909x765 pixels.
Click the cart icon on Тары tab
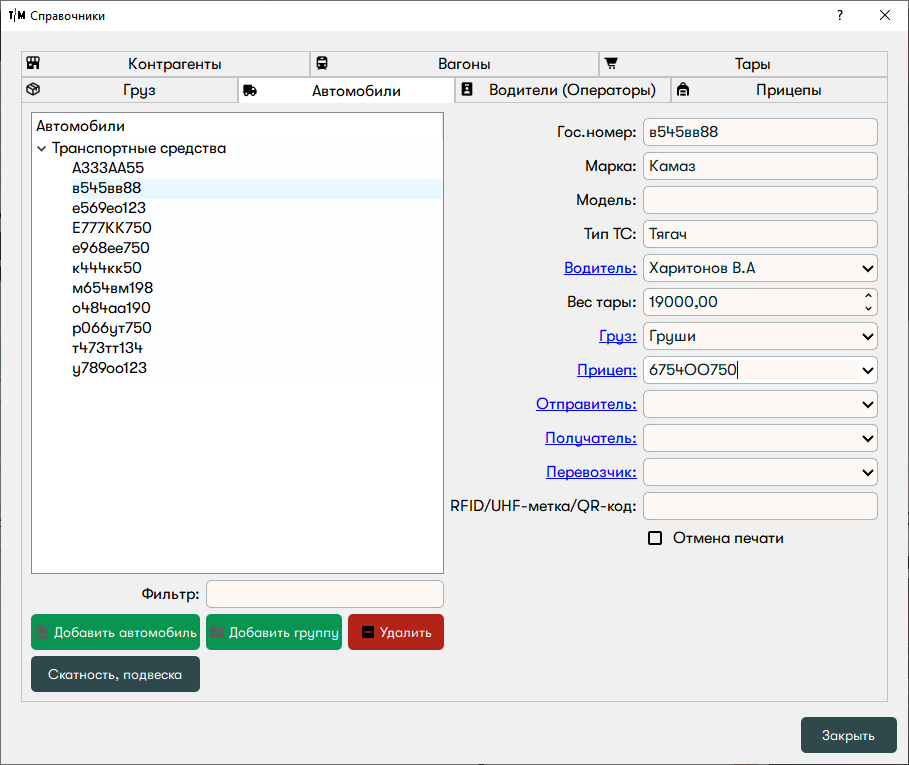(x=611, y=63)
